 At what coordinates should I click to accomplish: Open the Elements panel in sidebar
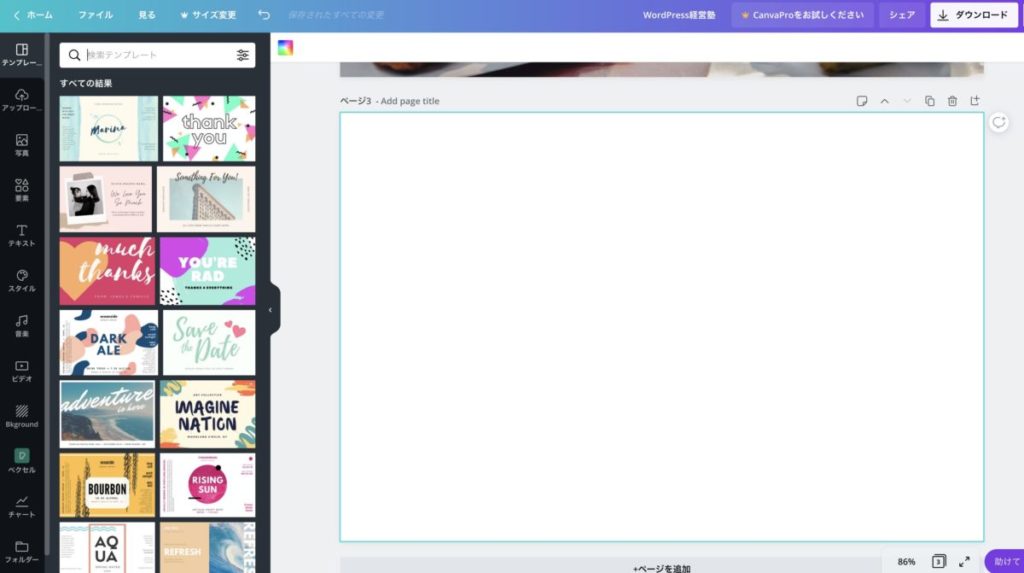[x=22, y=190]
